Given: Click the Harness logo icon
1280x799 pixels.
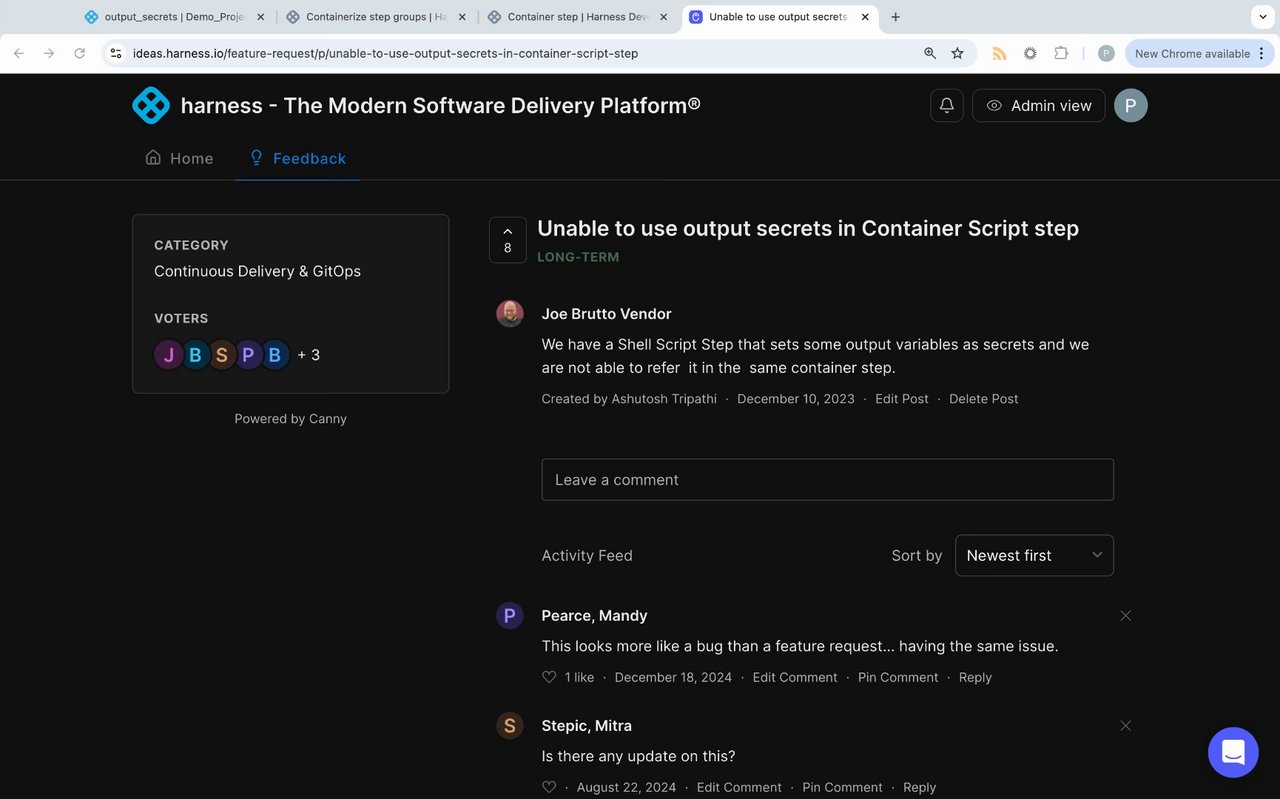Looking at the screenshot, I should click(151, 105).
